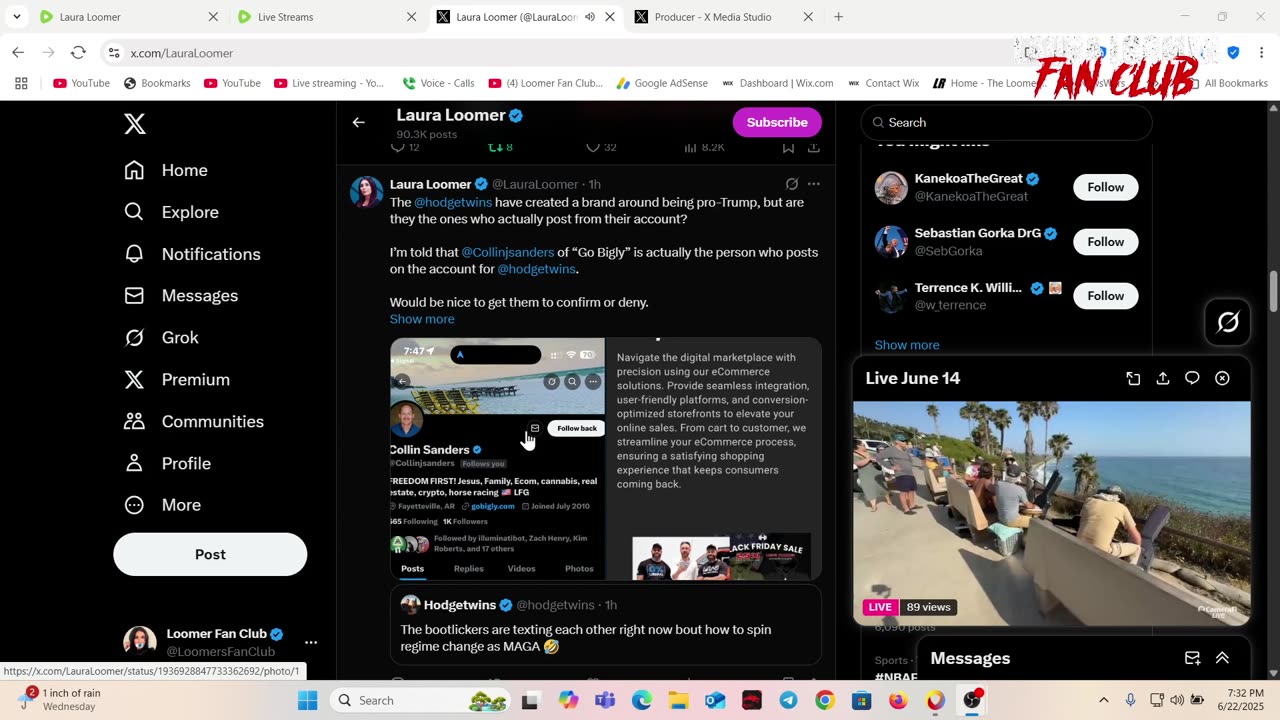This screenshot has width=1280, height=720.
Task: Follow KanekoaTheGreat
Action: [x=1105, y=187]
